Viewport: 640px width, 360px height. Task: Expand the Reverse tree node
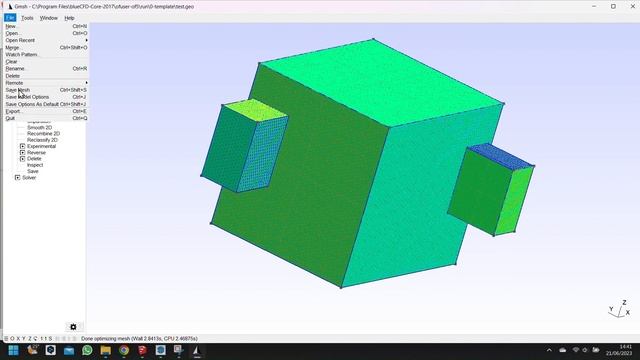tap(22, 152)
